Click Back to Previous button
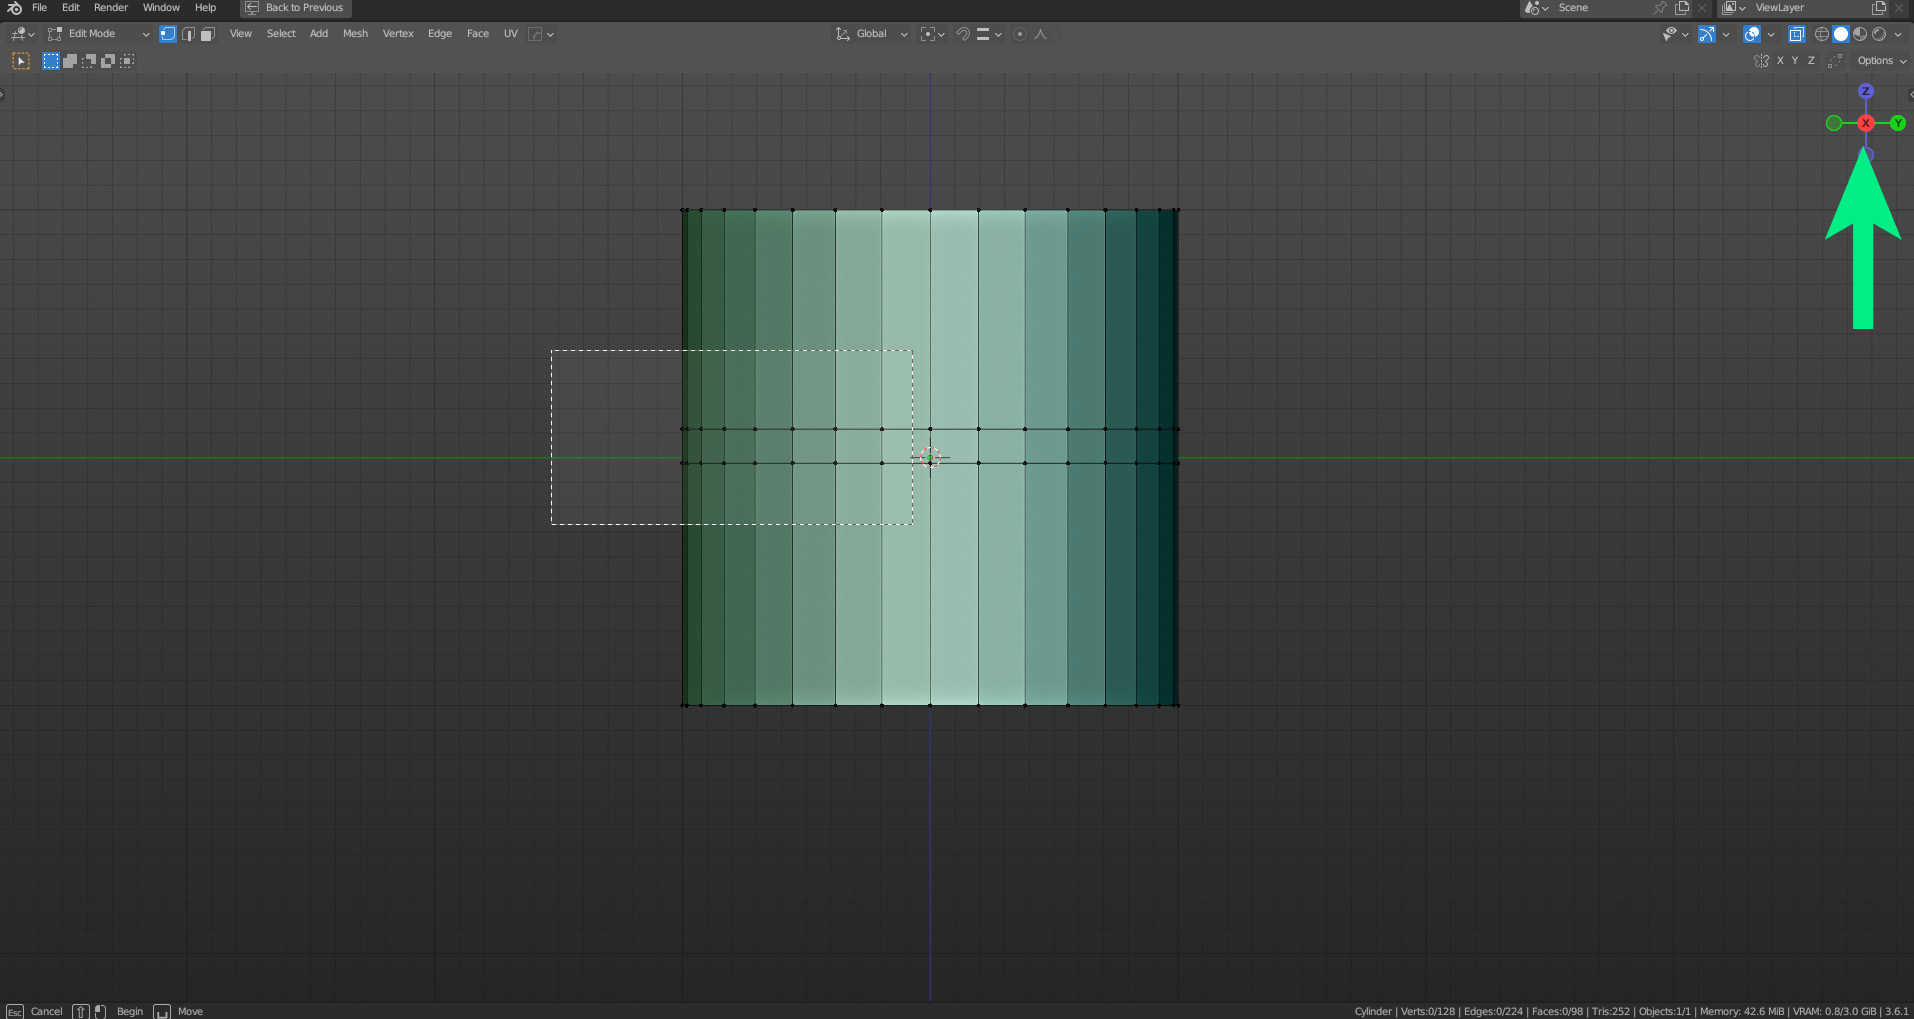The width and height of the screenshot is (1914, 1019). [296, 8]
